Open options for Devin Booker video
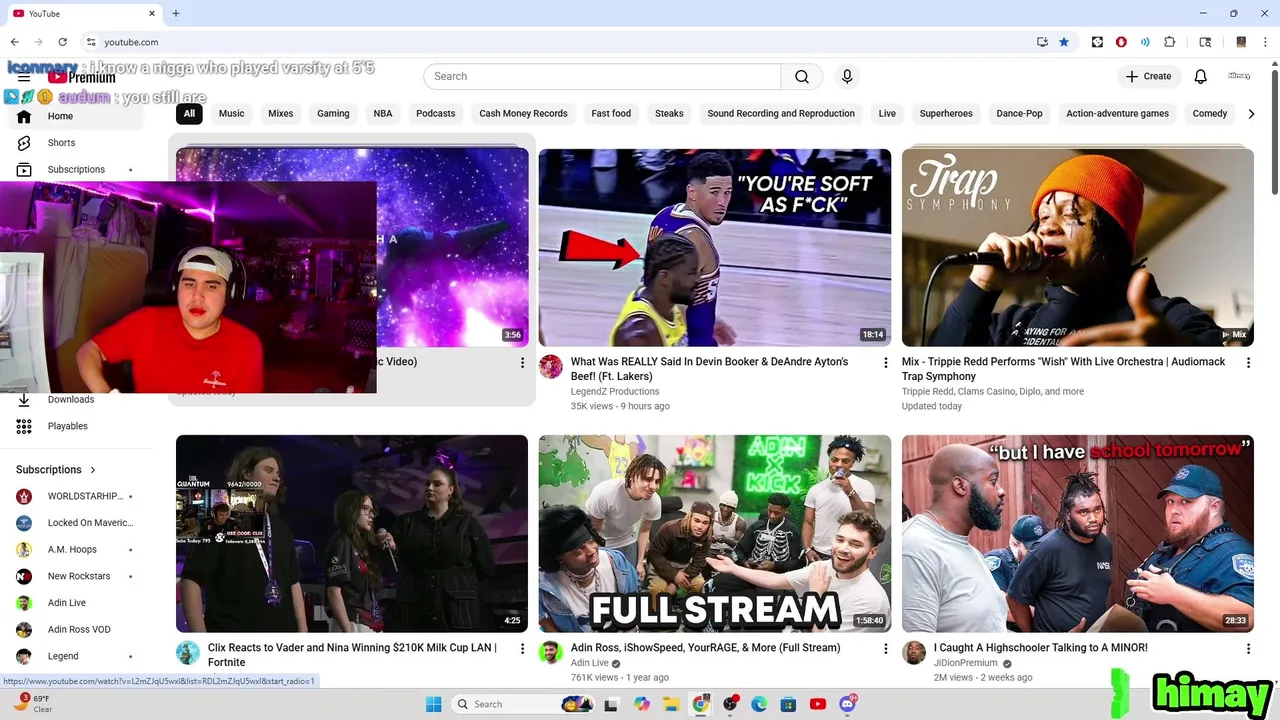 885,362
